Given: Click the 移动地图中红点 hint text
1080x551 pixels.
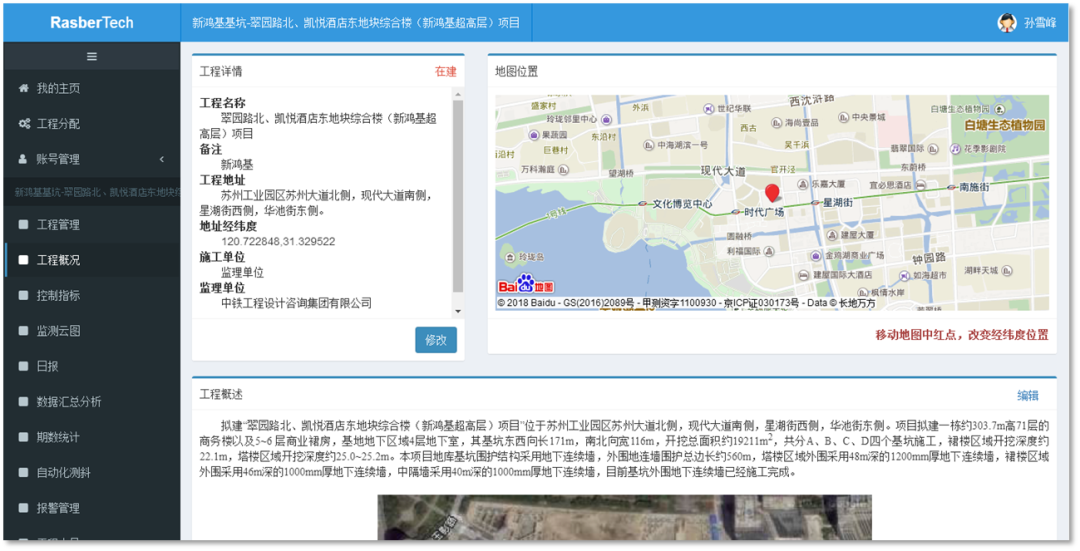Looking at the screenshot, I should click(x=962, y=335).
